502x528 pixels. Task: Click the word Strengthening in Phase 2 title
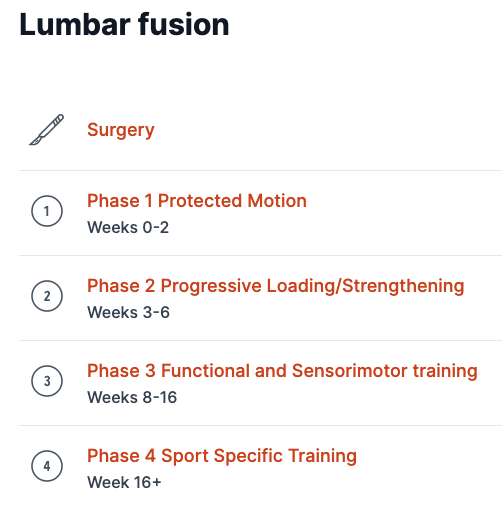pyautogui.click(x=403, y=286)
